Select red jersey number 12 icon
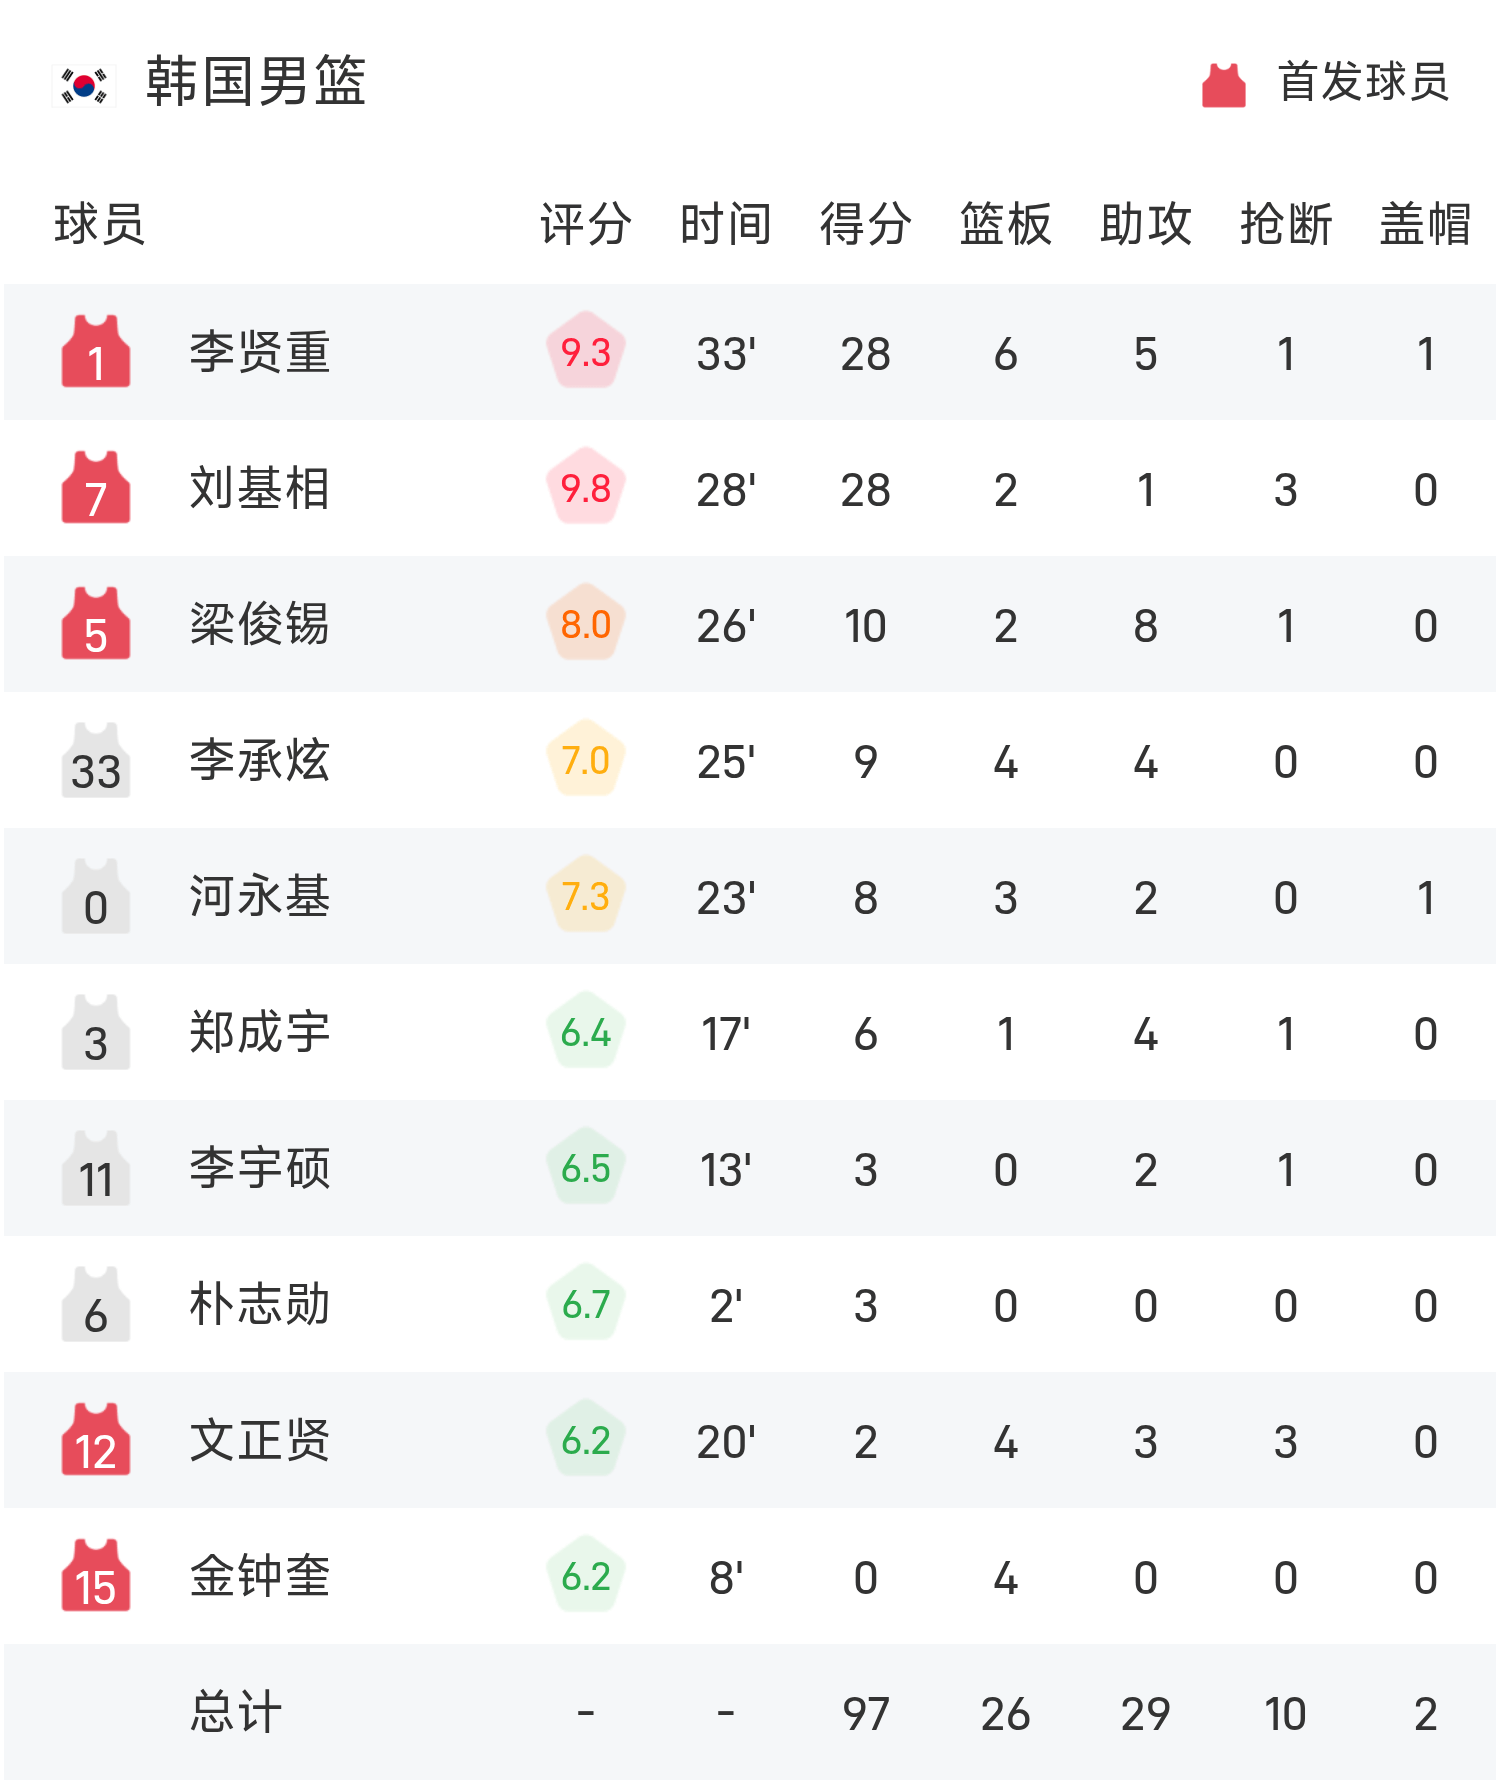Screen dimensions: 1500x1784 [96, 1439]
